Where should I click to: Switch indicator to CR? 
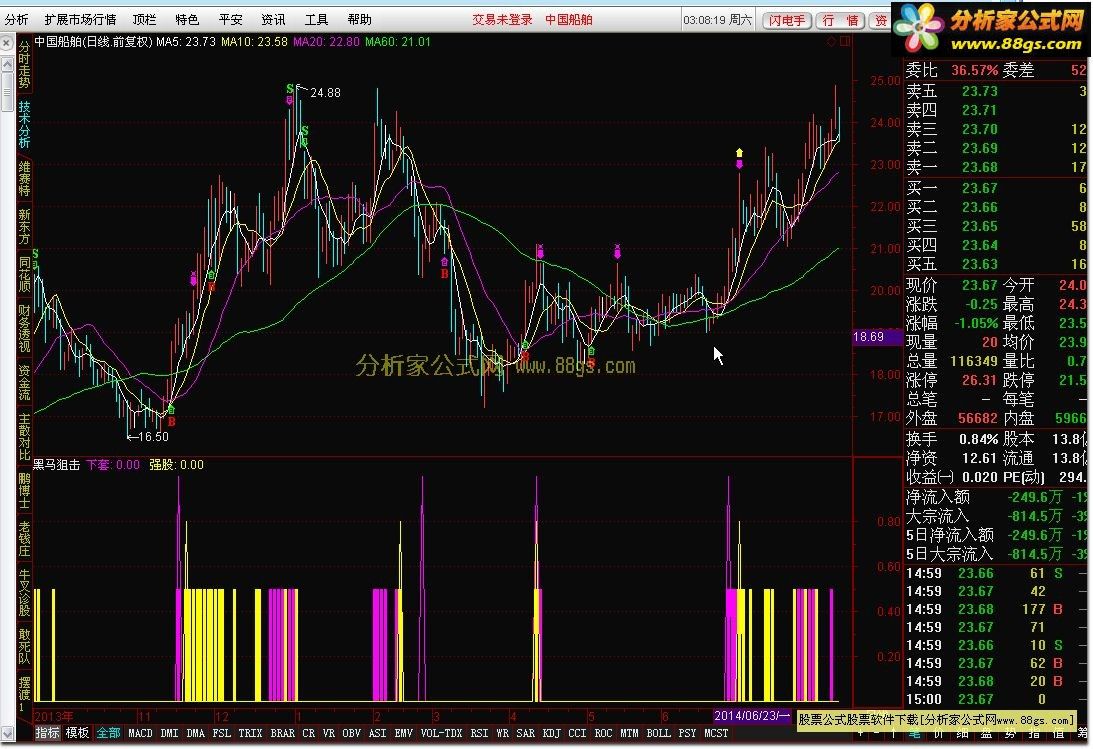pyautogui.click(x=309, y=733)
